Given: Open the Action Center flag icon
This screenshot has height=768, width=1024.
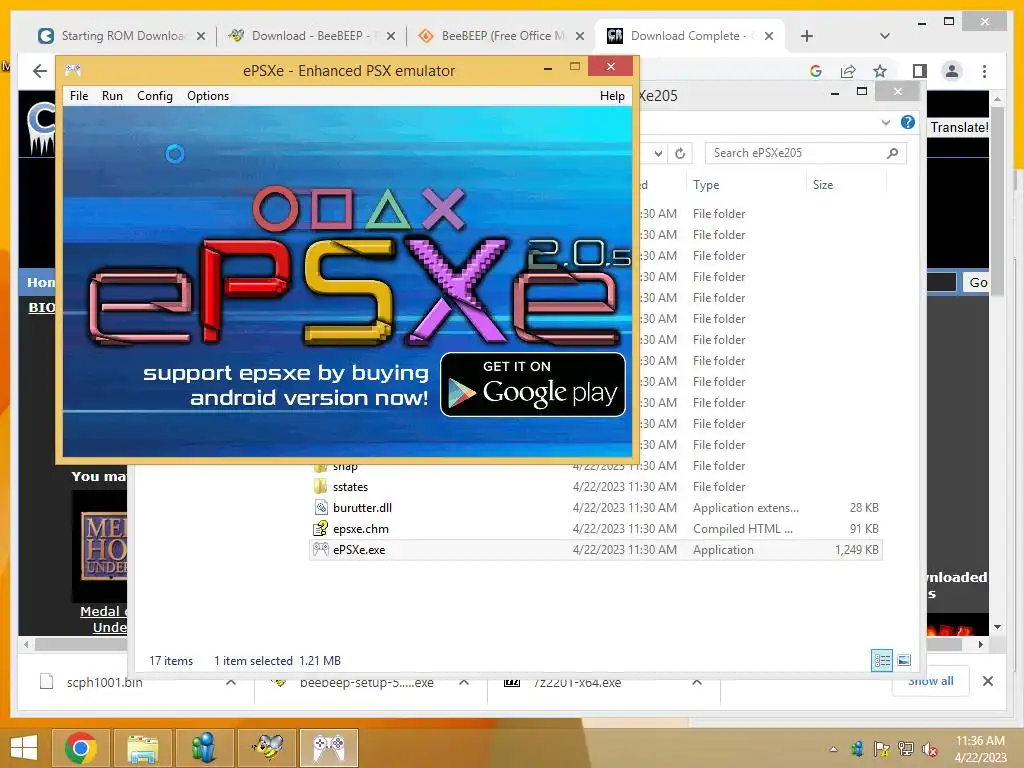Looking at the screenshot, I should coord(881,749).
